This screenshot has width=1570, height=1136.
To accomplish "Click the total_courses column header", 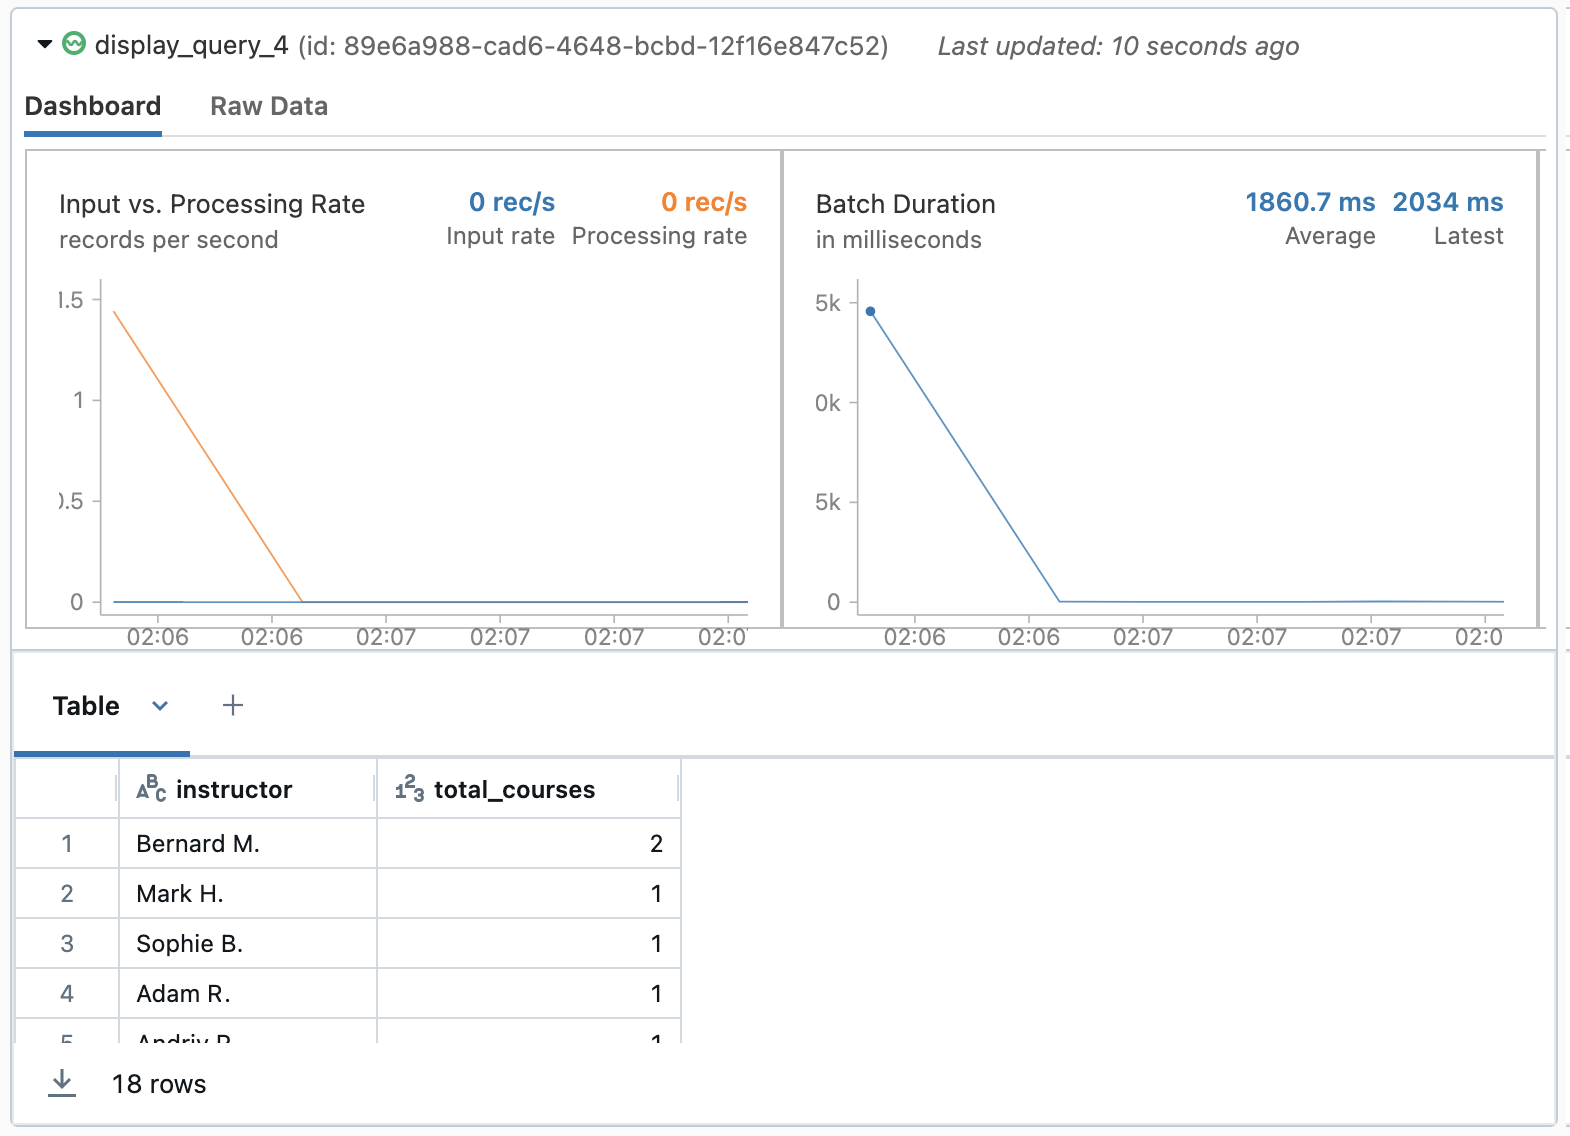I will coord(529,789).
